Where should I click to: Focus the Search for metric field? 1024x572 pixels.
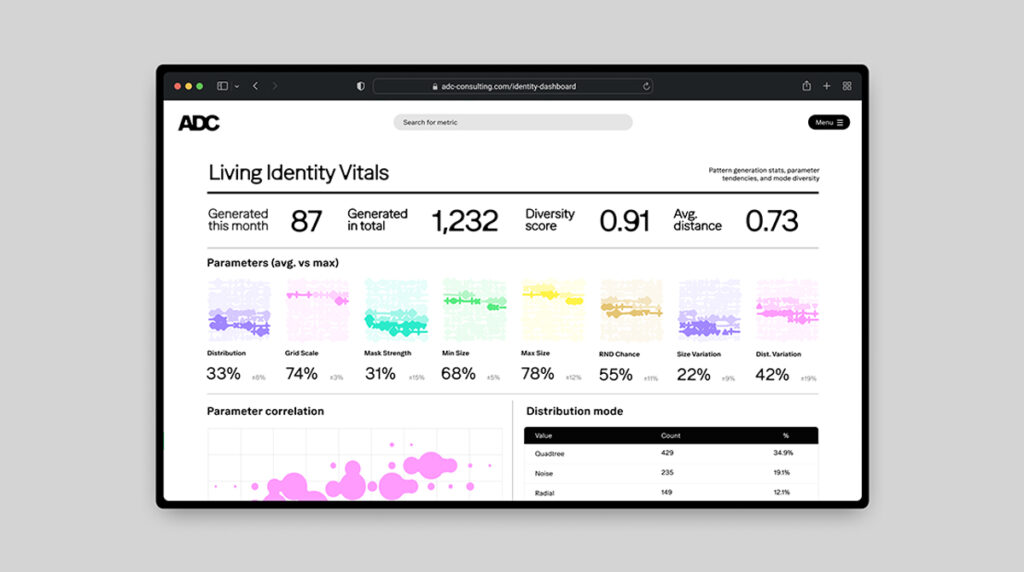pos(512,122)
